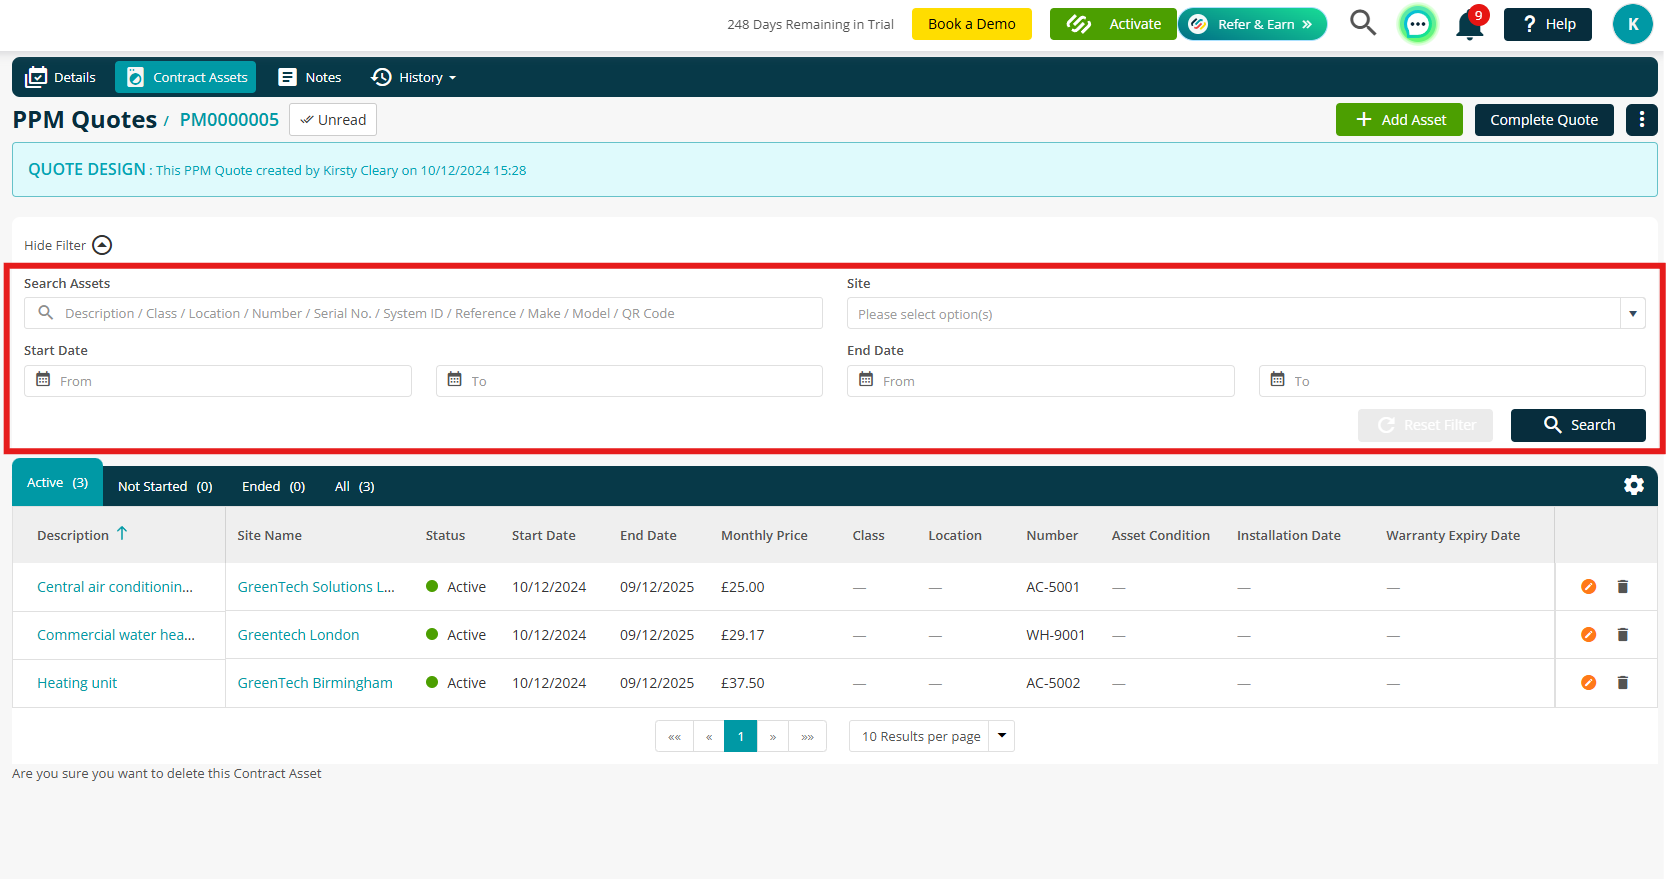Image resolution: width=1667 pixels, height=879 pixels.
Task: Edit the Central air conditioning asset
Action: (x=1588, y=587)
